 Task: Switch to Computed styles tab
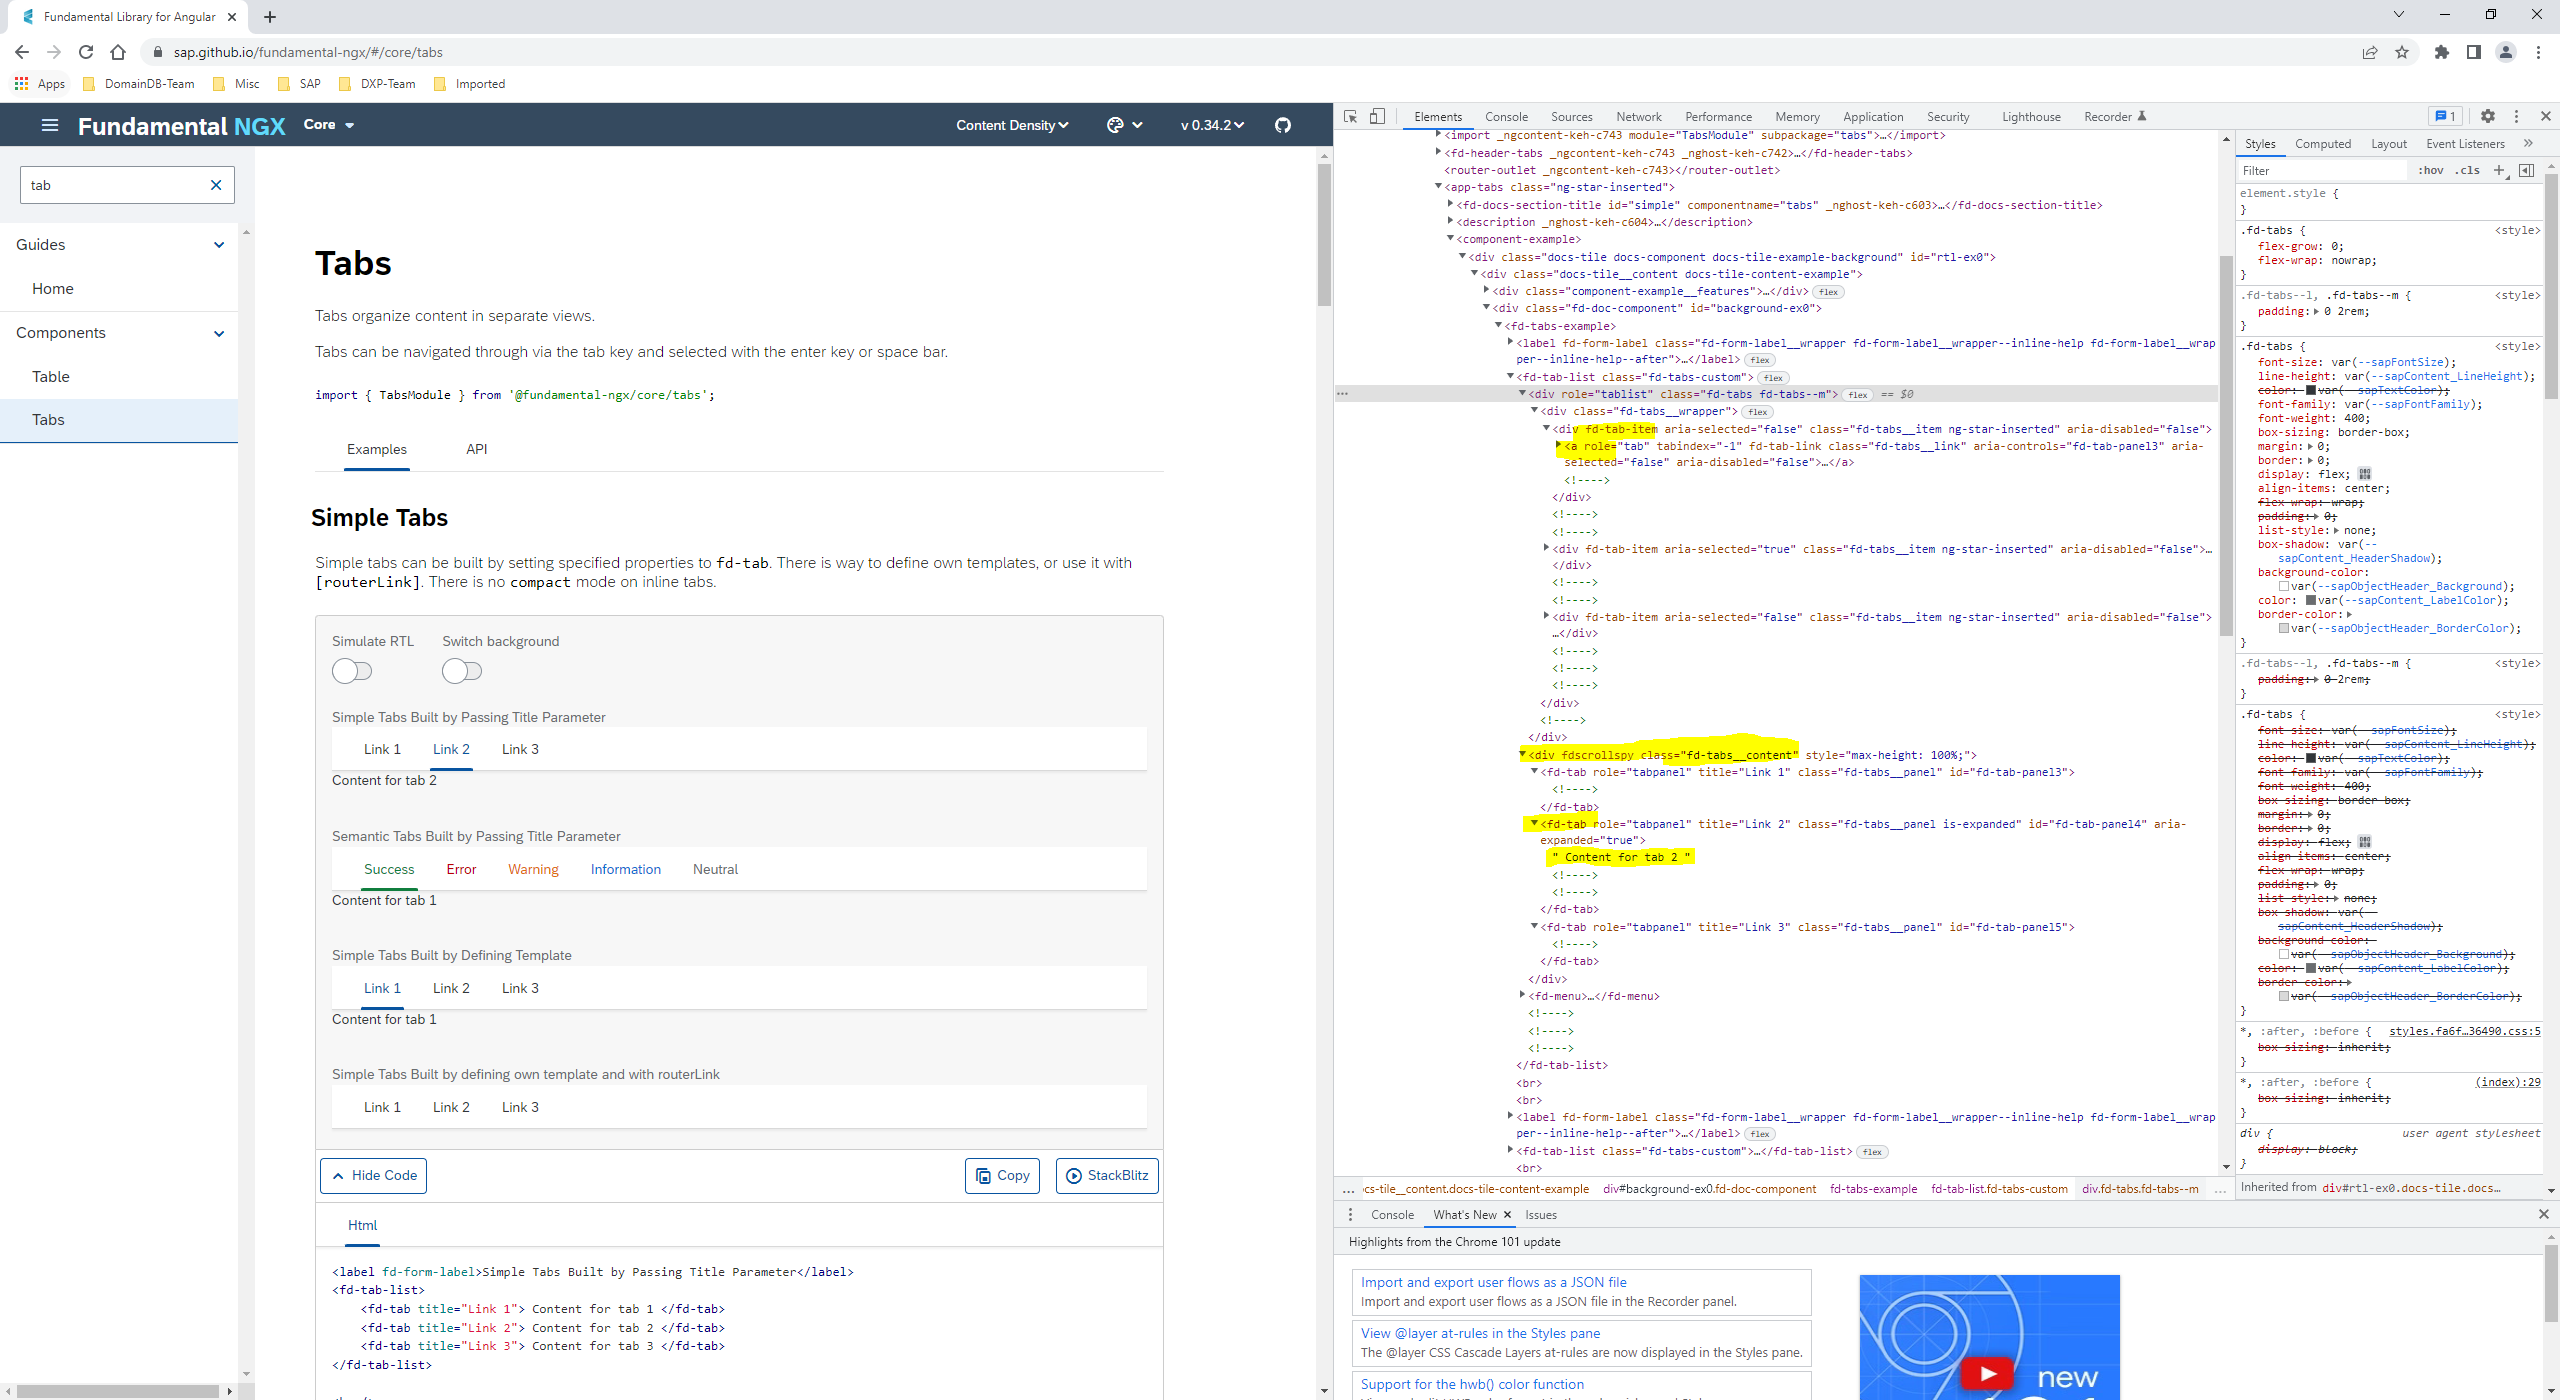pos(2322,144)
